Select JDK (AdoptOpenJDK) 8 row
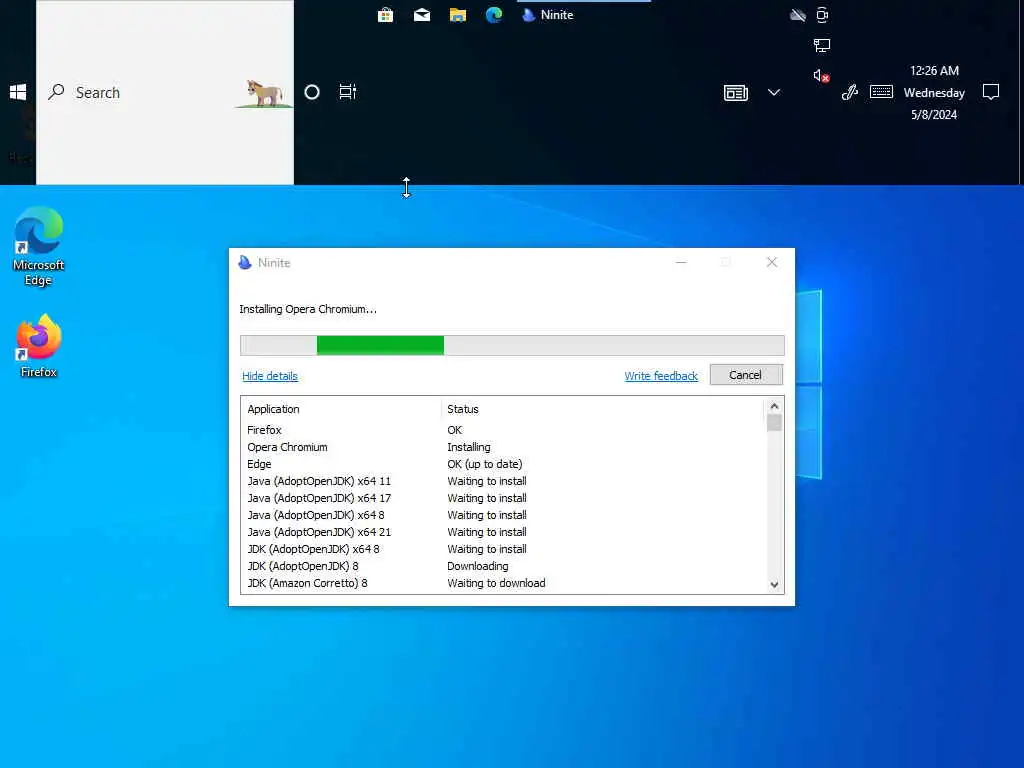This screenshot has height=768, width=1024. tap(502, 566)
